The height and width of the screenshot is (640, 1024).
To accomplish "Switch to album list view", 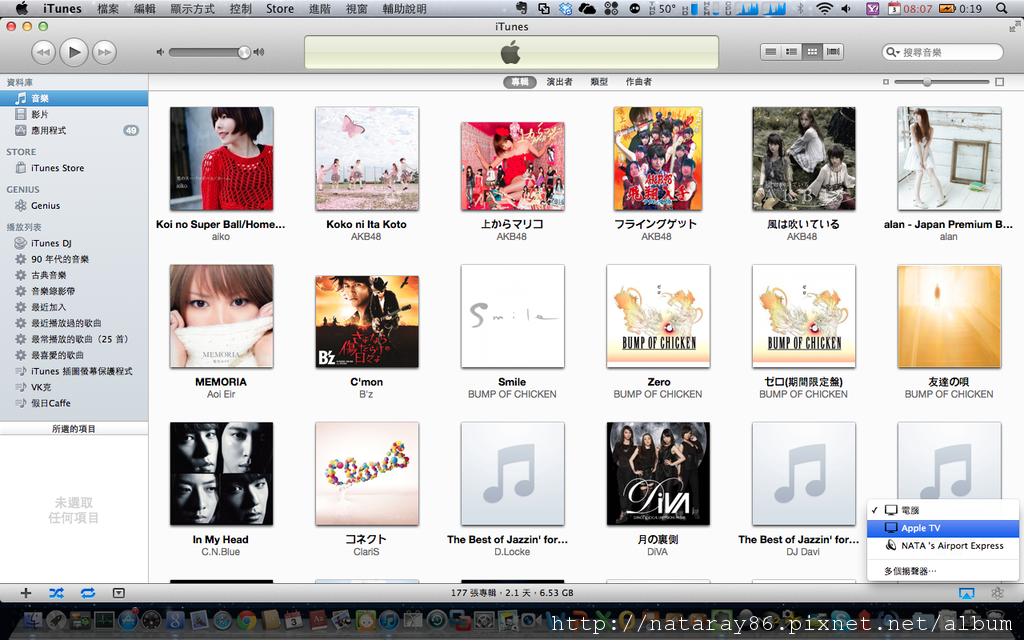I will click(x=792, y=52).
